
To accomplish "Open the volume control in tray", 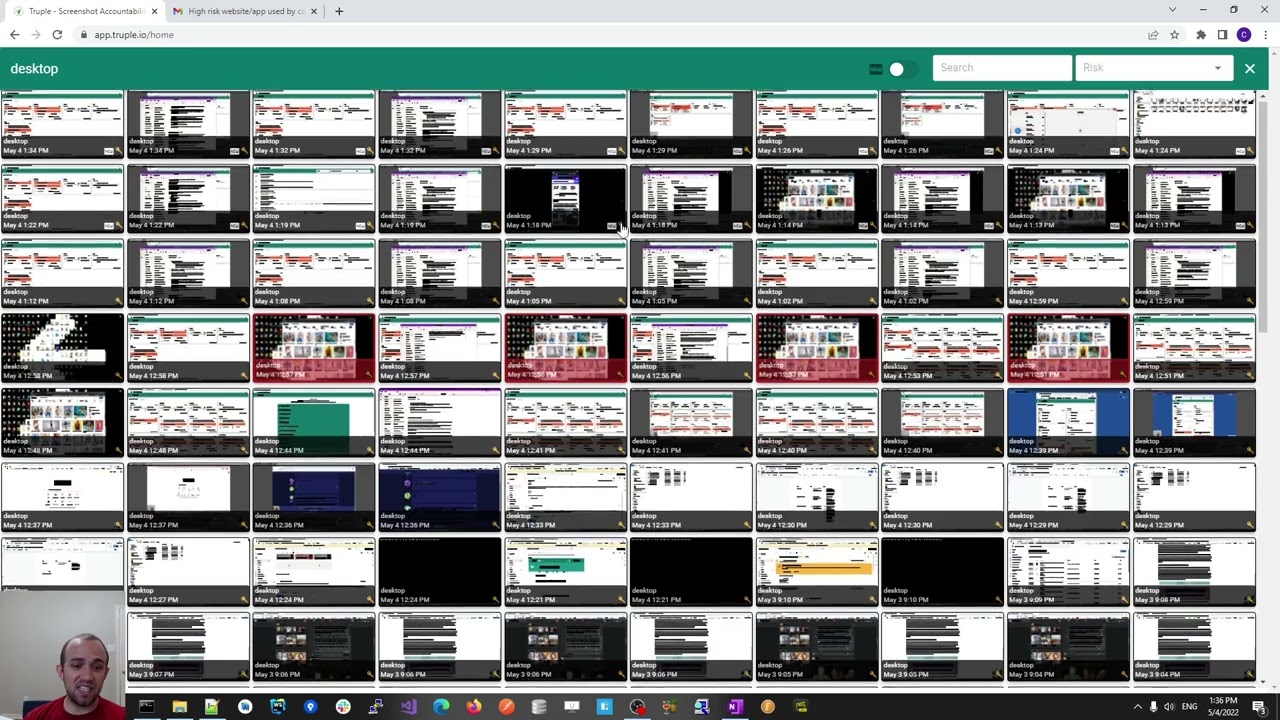I will pyautogui.click(x=1170, y=707).
